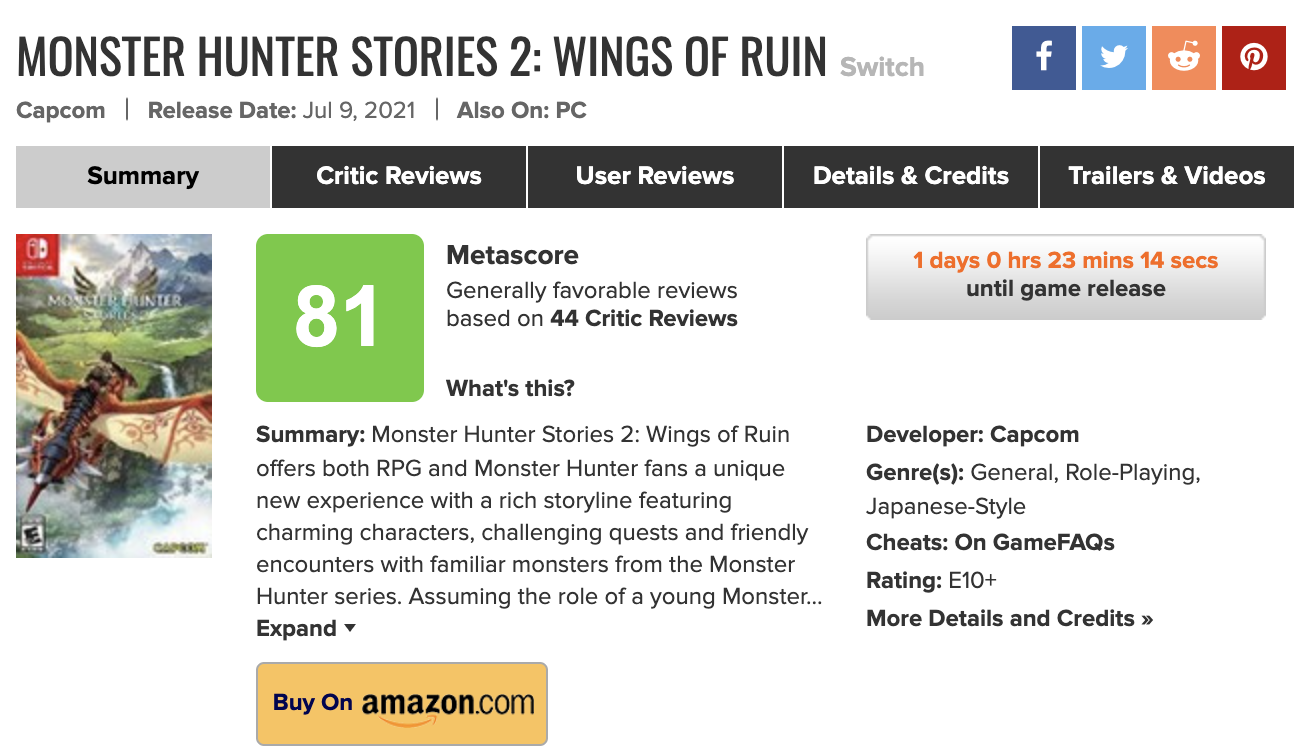The height and width of the screenshot is (756, 1308).
Task: Open the What's this? link
Action: point(510,388)
